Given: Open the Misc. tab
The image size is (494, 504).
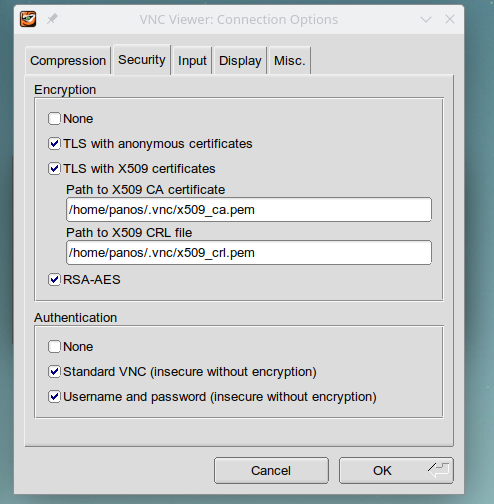Looking at the screenshot, I should pyautogui.click(x=290, y=61).
